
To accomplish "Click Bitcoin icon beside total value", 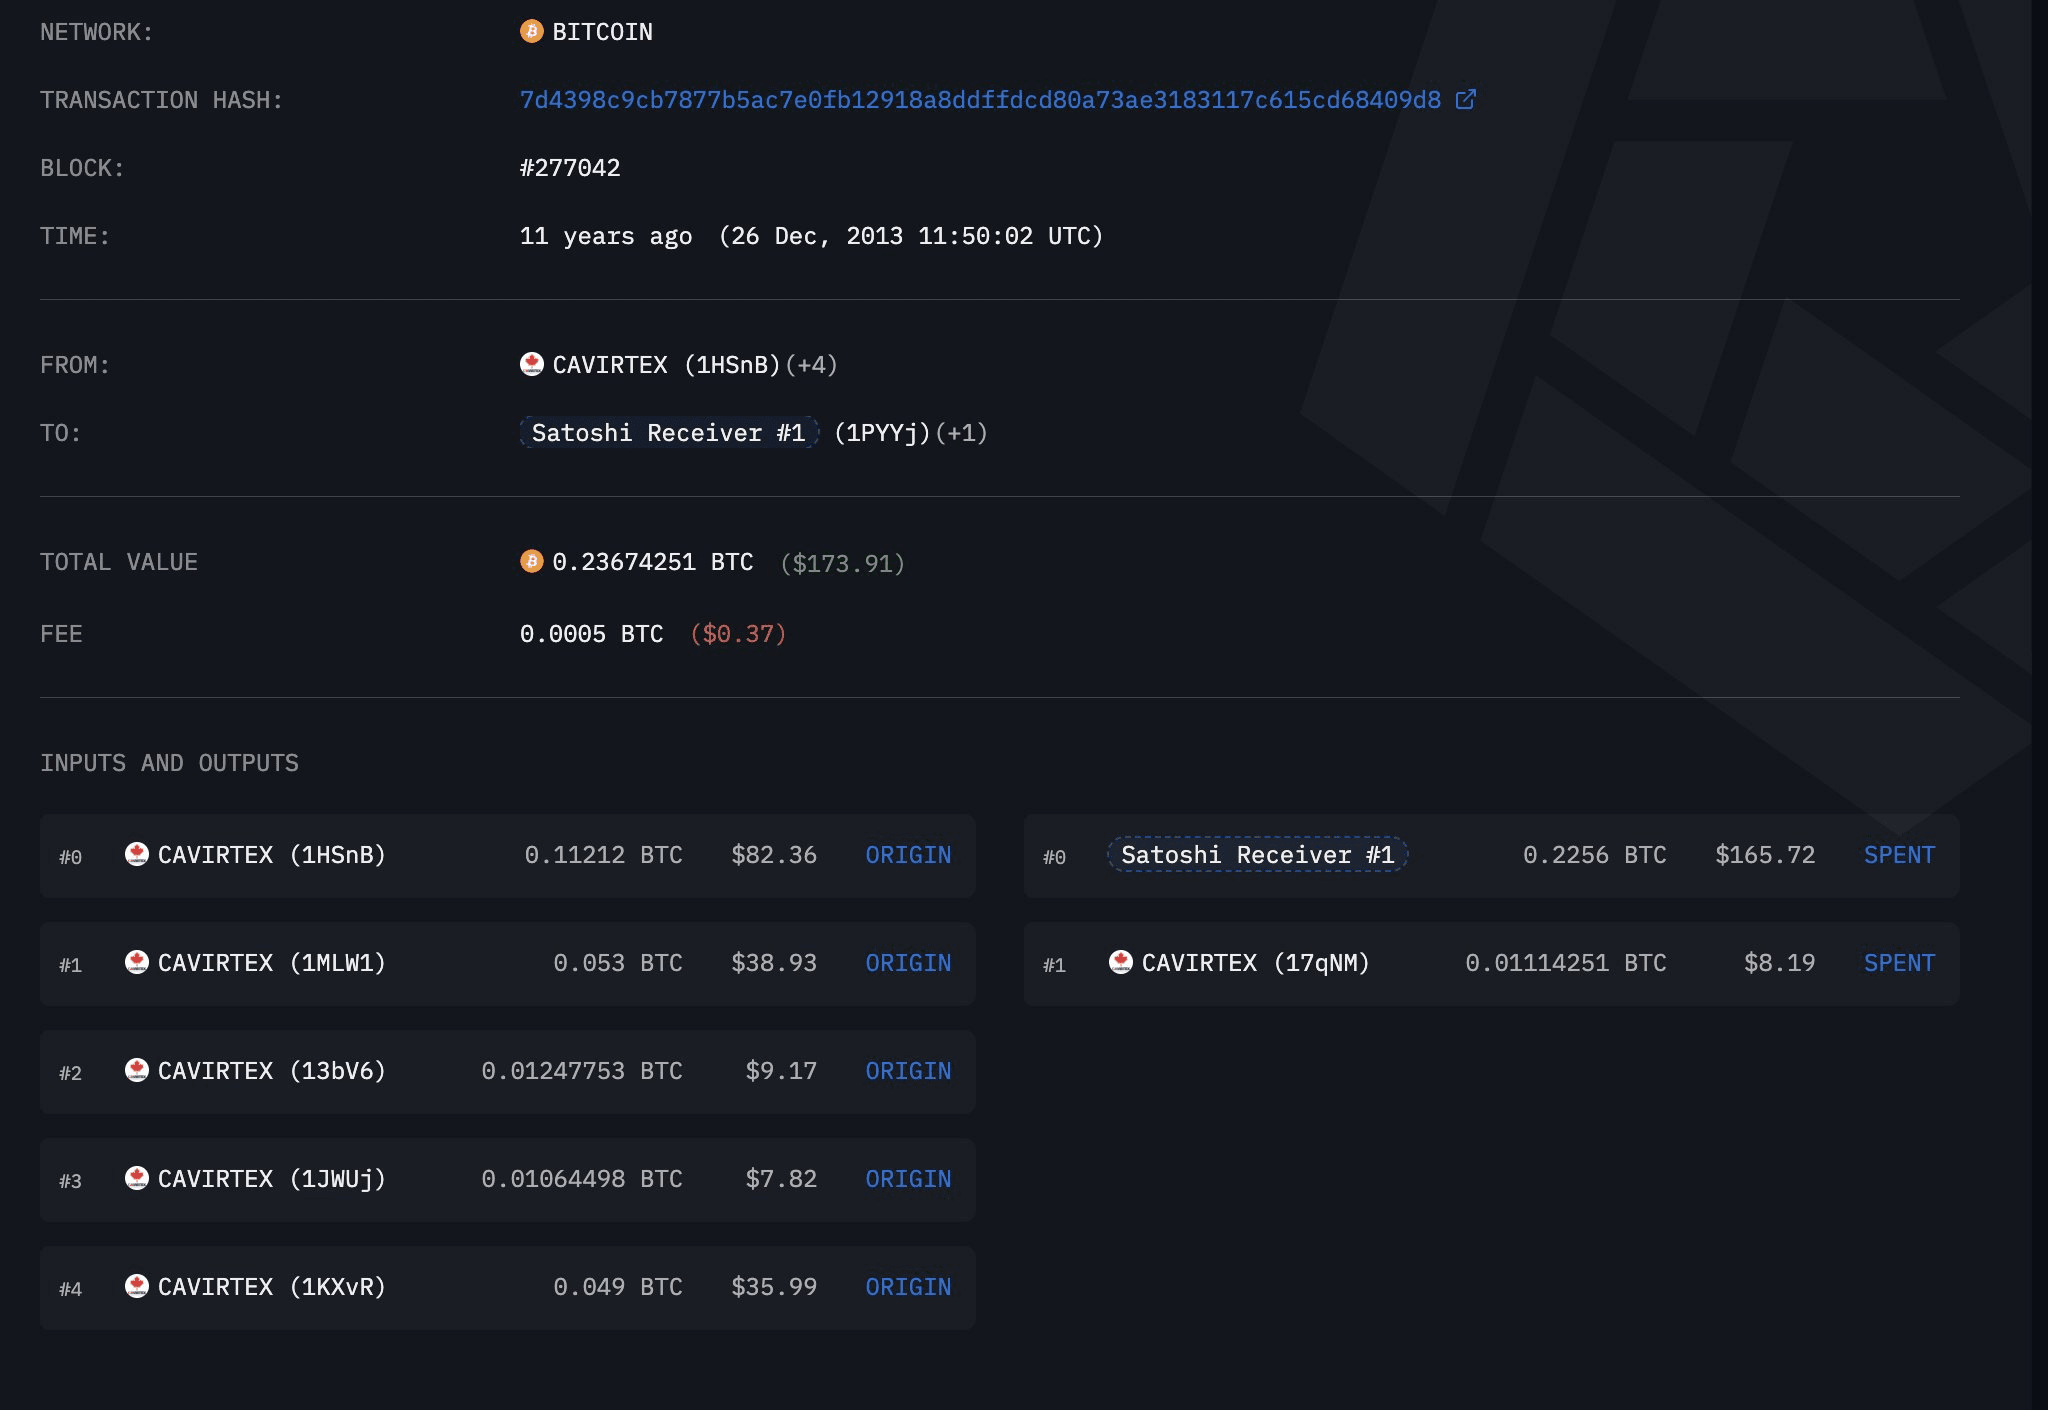I will click(x=531, y=561).
